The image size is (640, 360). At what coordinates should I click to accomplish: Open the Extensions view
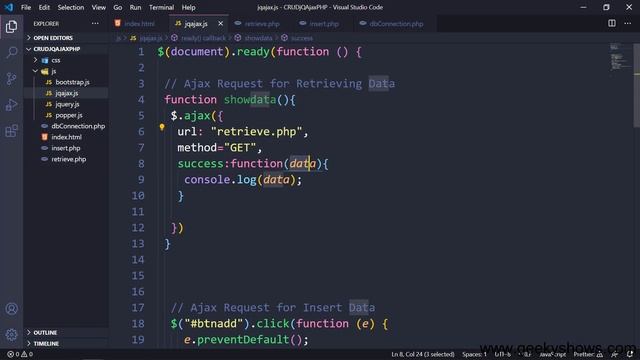click(x=11, y=131)
